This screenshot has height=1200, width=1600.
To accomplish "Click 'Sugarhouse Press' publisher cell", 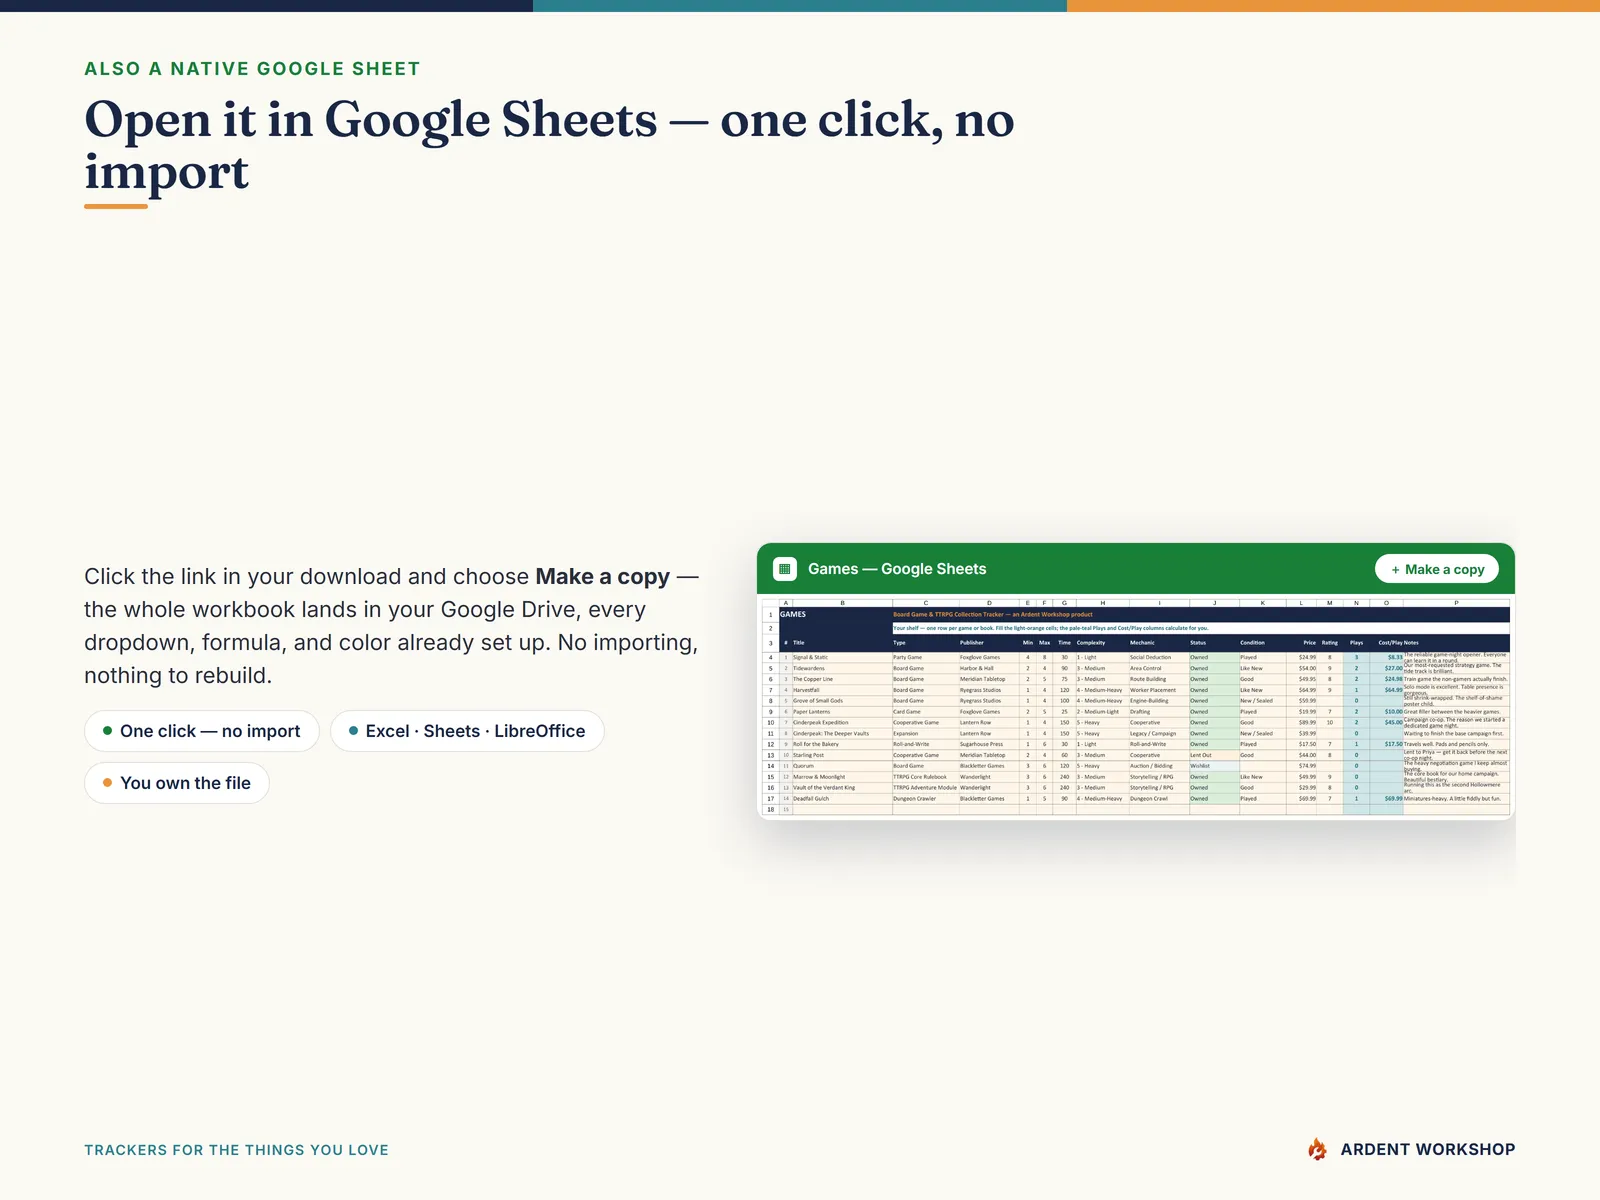I will [988, 744].
